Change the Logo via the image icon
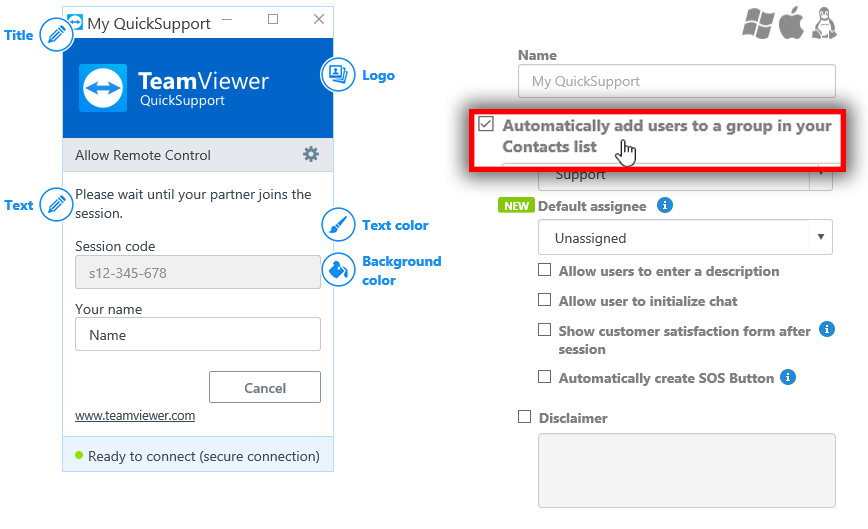 pos(338,74)
